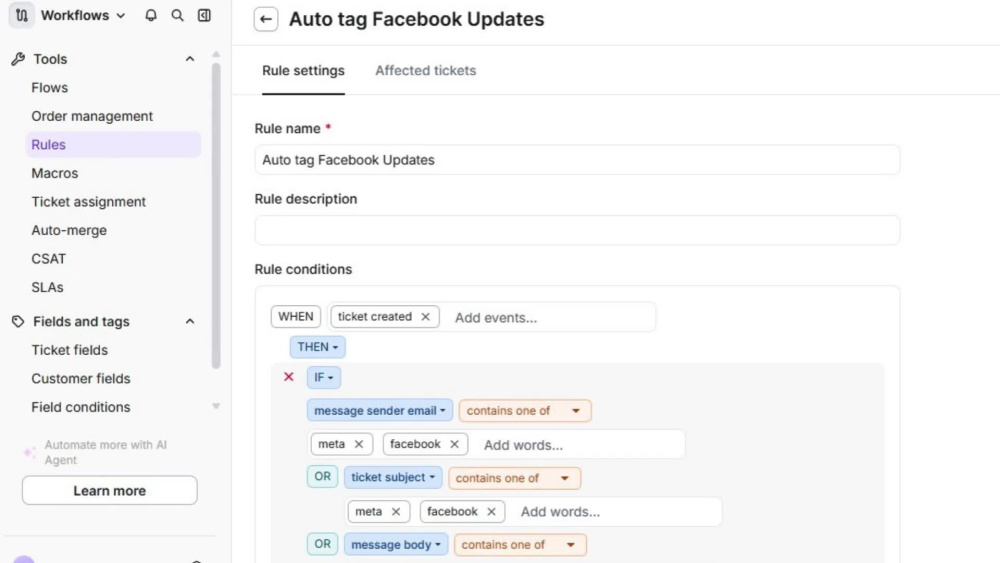1000x563 pixels.
Task: Open sender email contains one of dropdown
Action: [x=525, y=411]
